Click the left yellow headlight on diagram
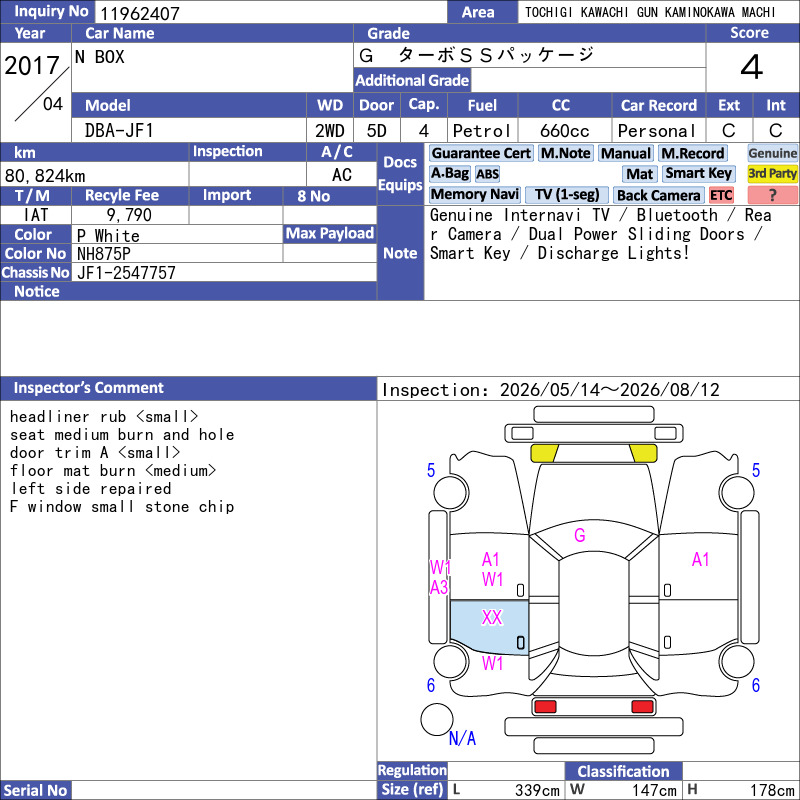800x800 pixels. [x=544, y=453]
